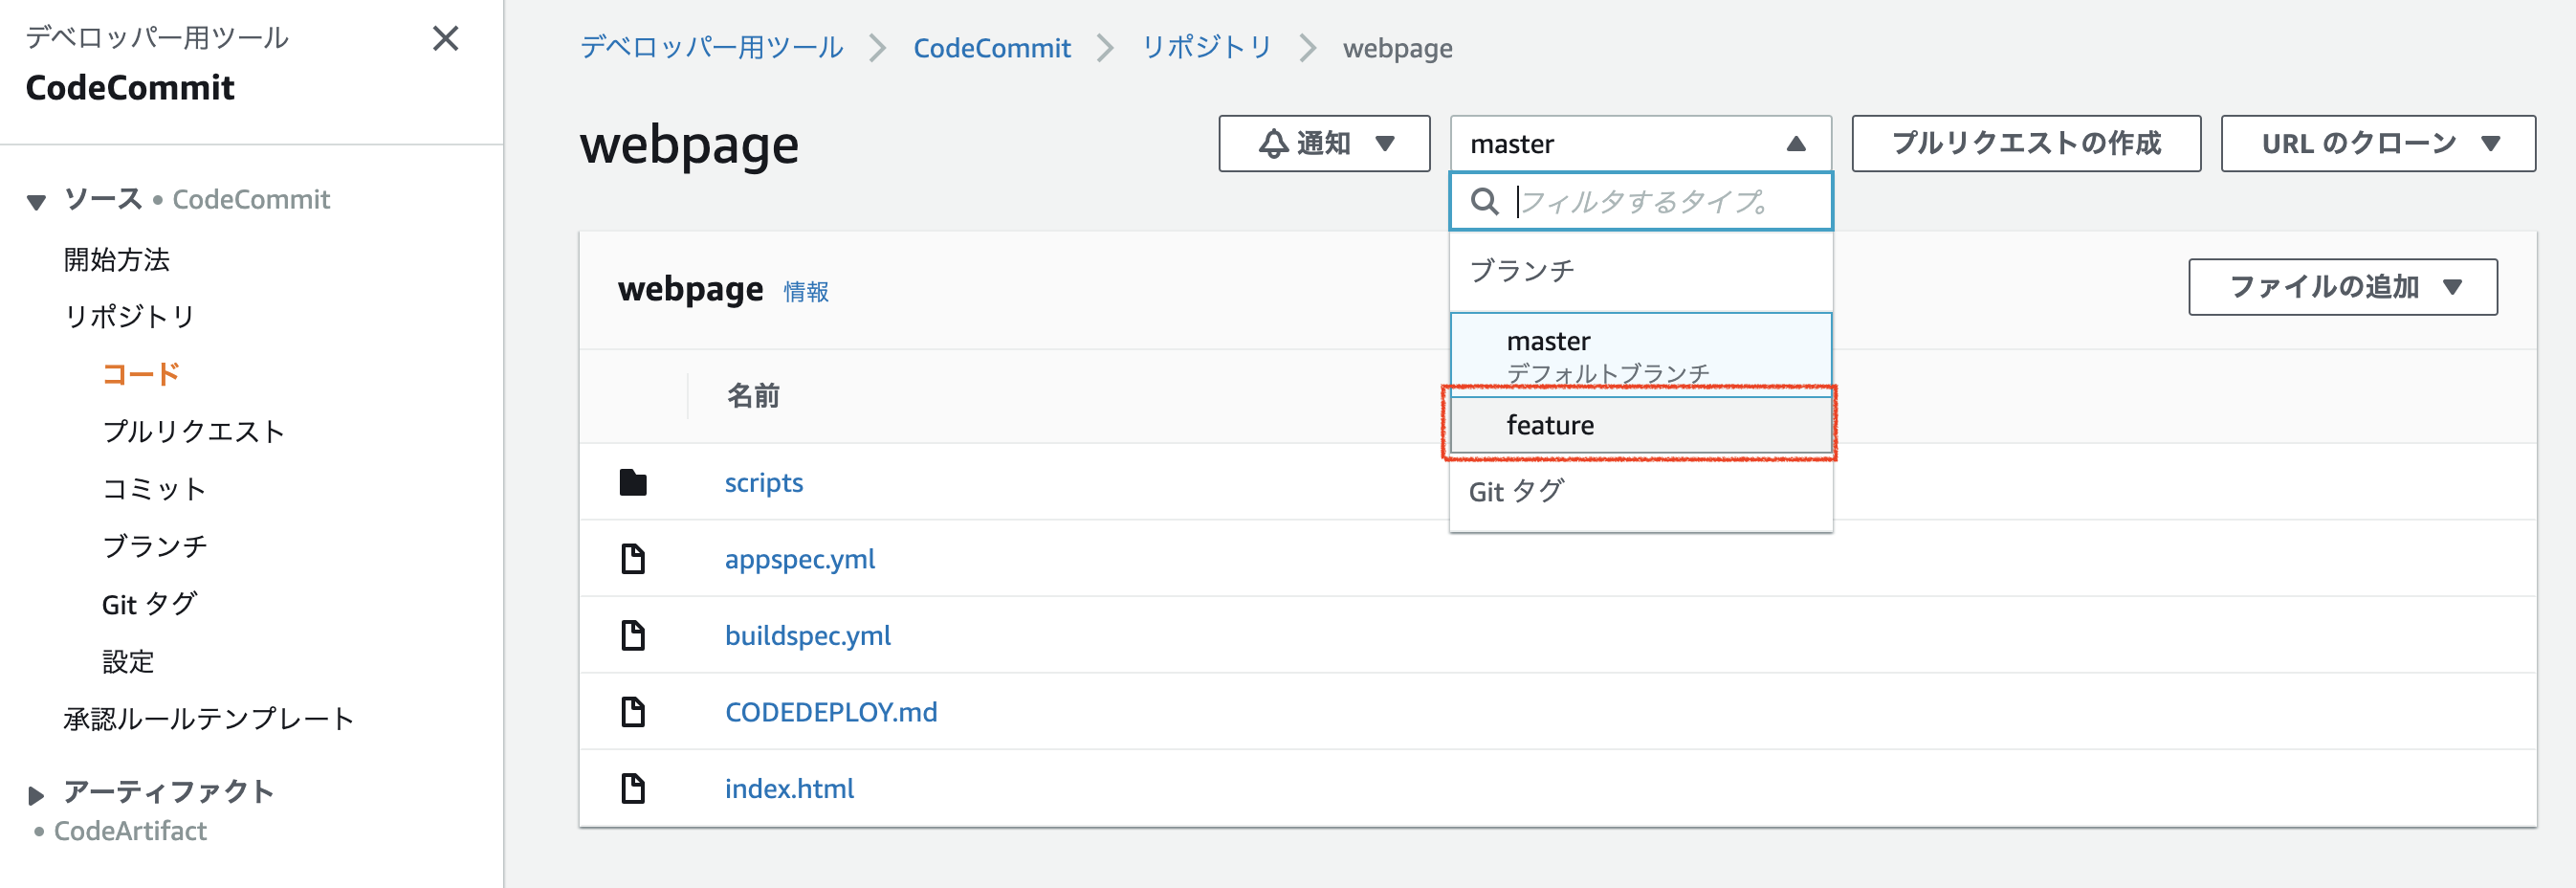The height and width of the screenshot is (888, 2576).
Task: Click the buildspec.yml file icon
Action: pos(633,635)
